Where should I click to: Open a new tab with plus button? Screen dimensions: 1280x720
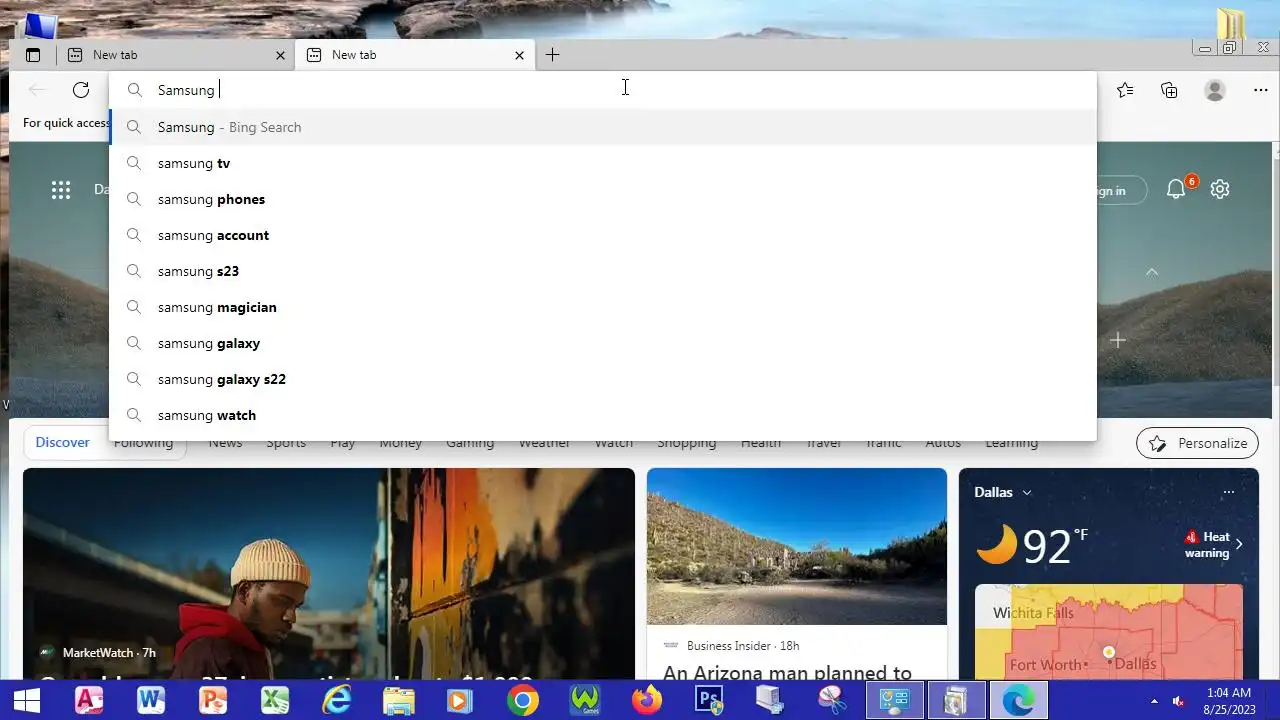click(x=552, y=55)
